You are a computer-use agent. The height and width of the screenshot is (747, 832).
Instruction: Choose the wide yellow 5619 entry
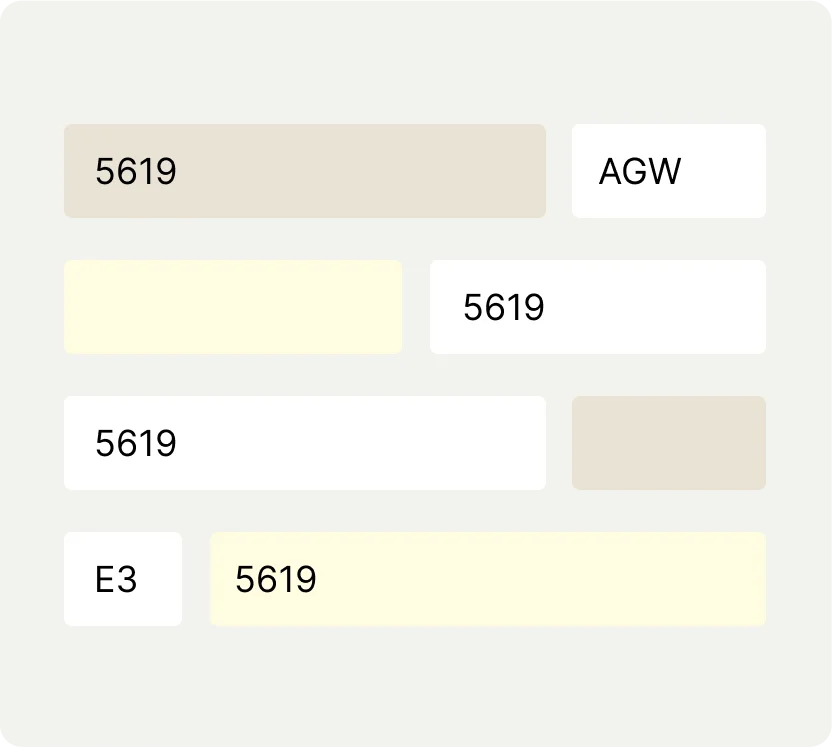click(488, 579)
